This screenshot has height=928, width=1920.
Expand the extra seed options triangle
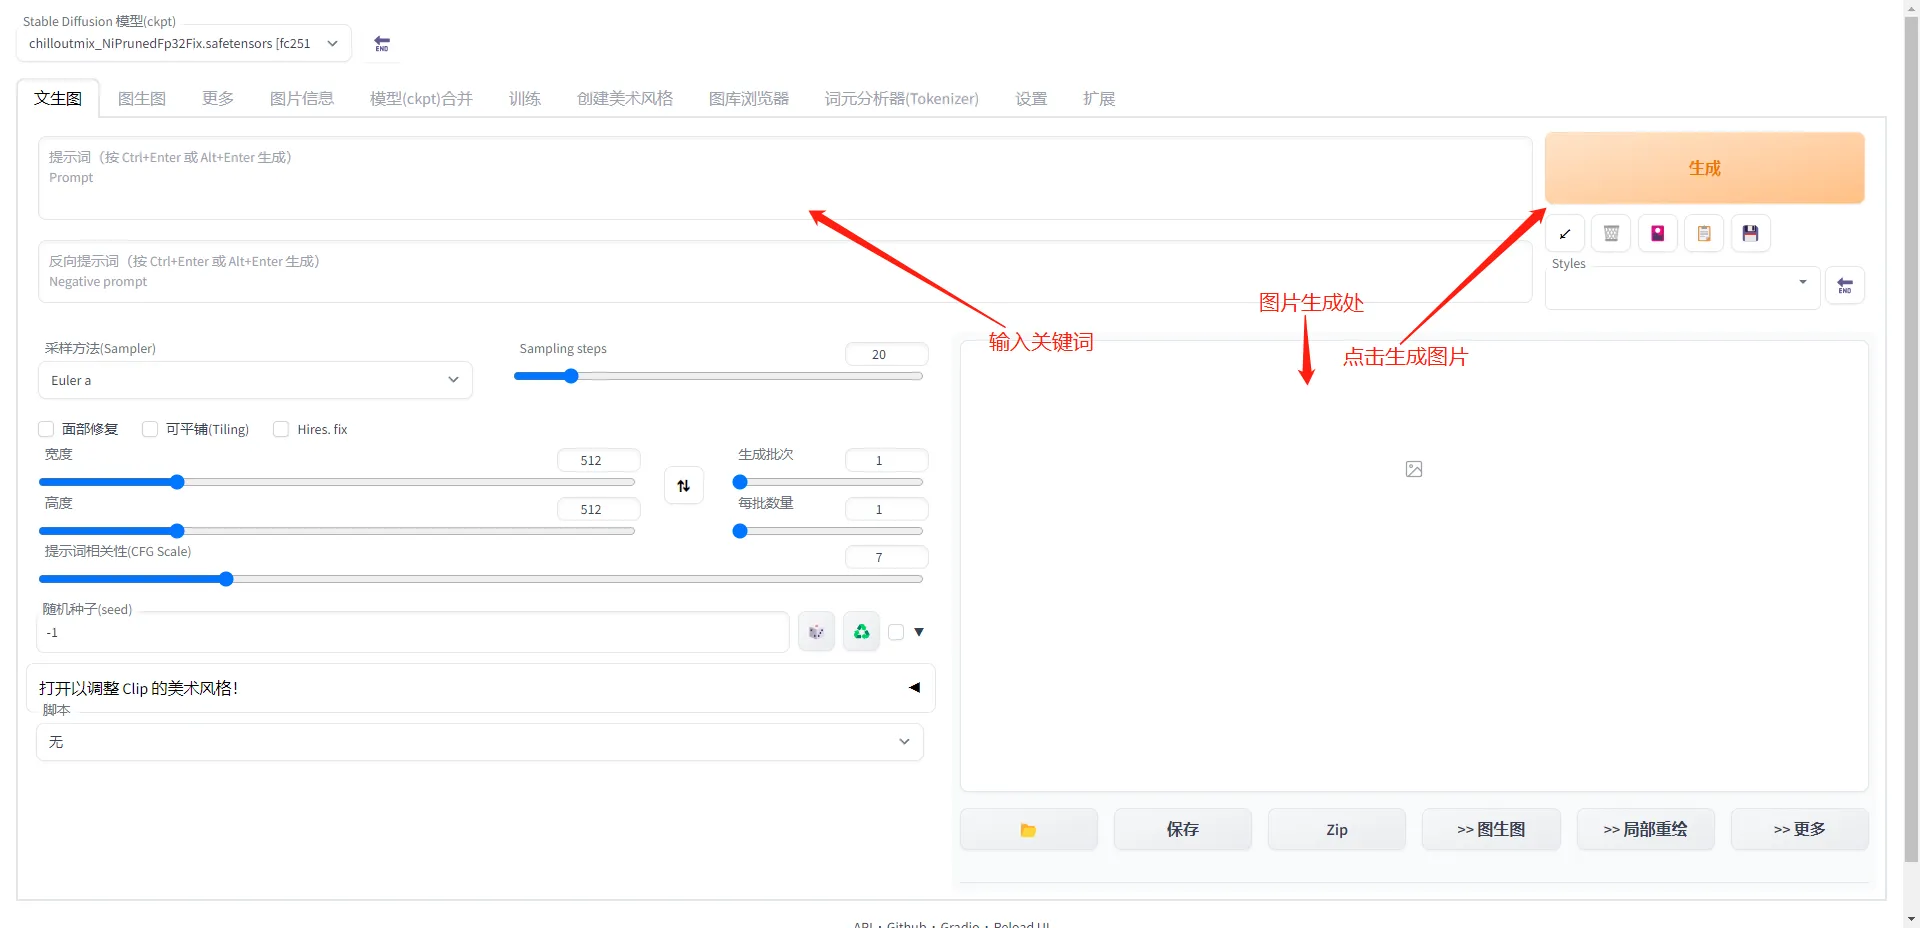pyautogui.click(x=919, y=632)
